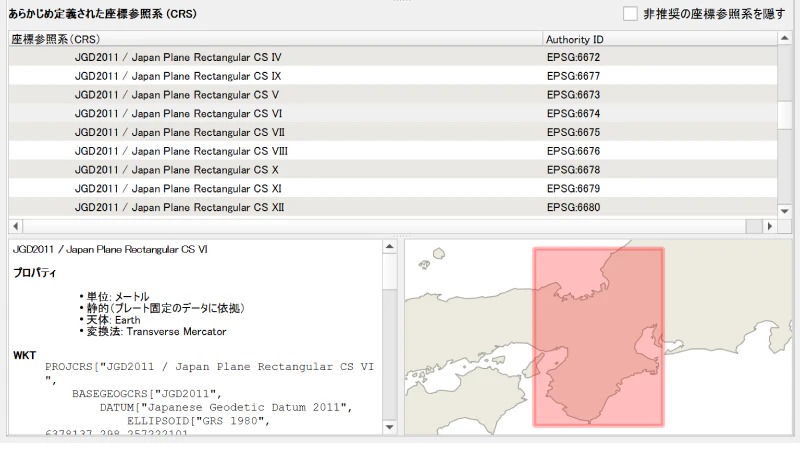Click the CRS list scroll-down arrow
800x450 pixels.
(x=785, y=211)
